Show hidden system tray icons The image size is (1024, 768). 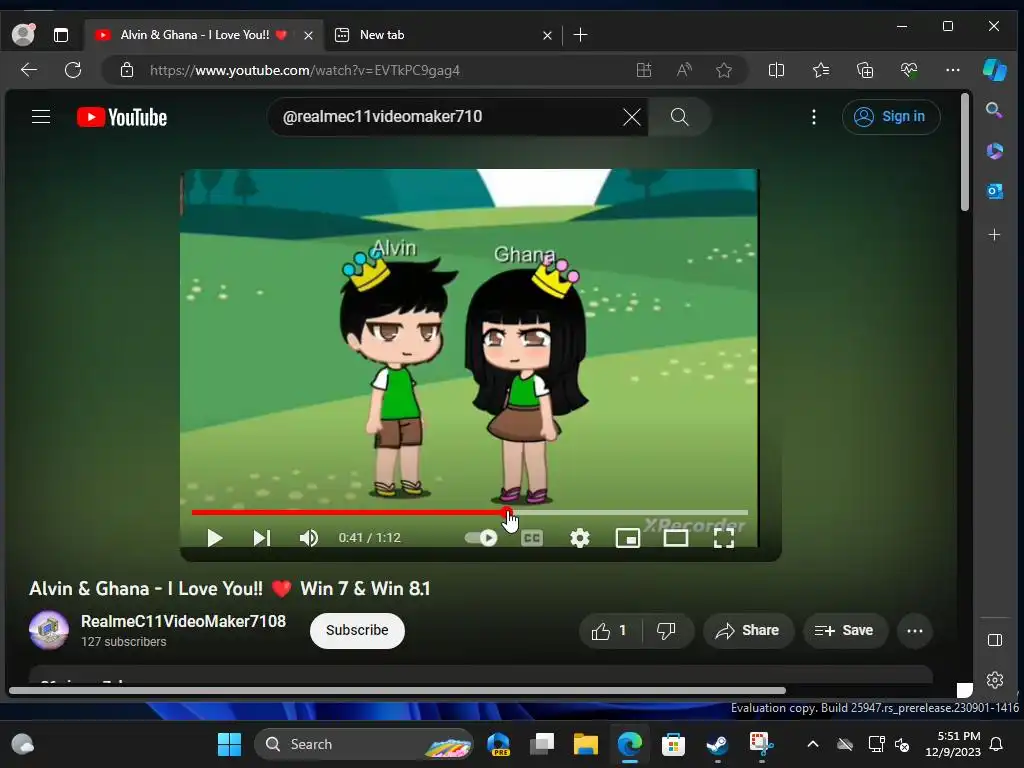click(x=813, y=744)
